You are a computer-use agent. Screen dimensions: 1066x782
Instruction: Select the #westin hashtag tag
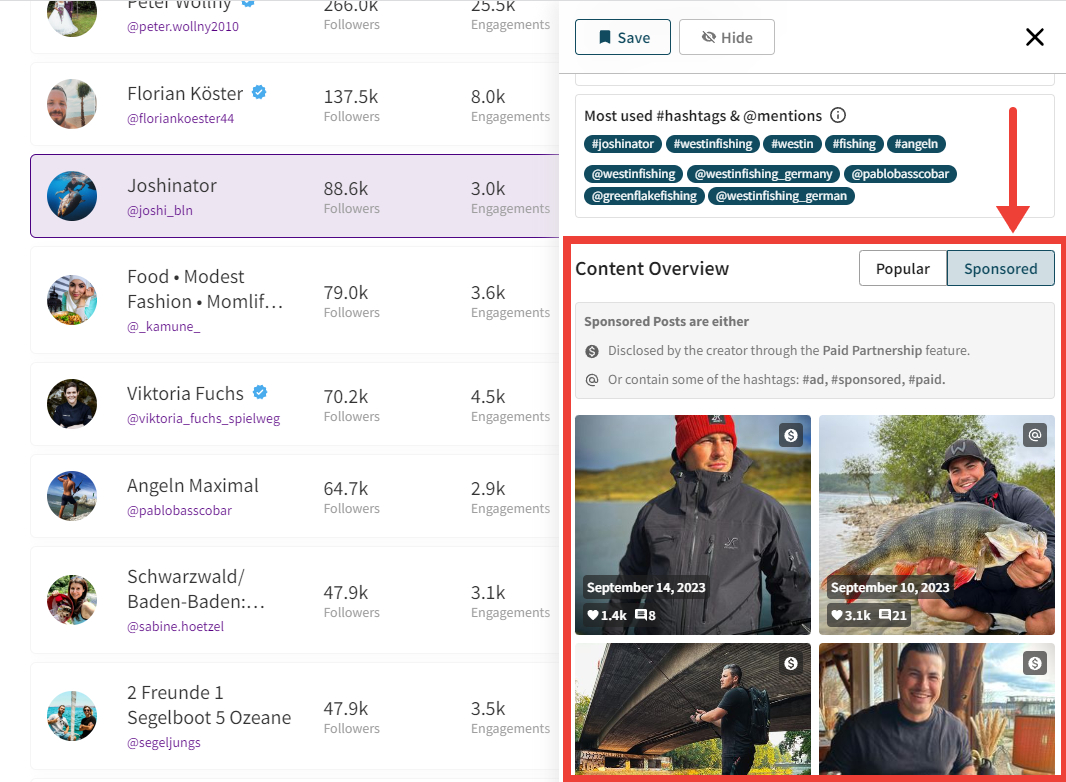click(791, 144)
